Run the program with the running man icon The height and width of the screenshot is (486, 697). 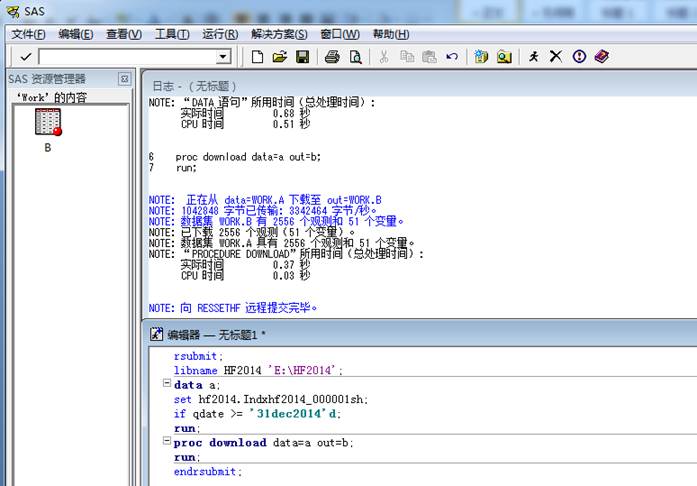point(534,57)
